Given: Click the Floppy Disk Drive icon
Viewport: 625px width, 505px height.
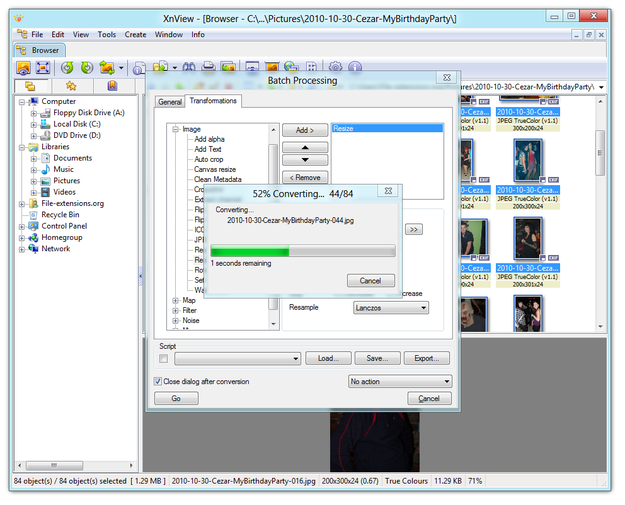Looking at the screenshot, I should click(45, 113).
